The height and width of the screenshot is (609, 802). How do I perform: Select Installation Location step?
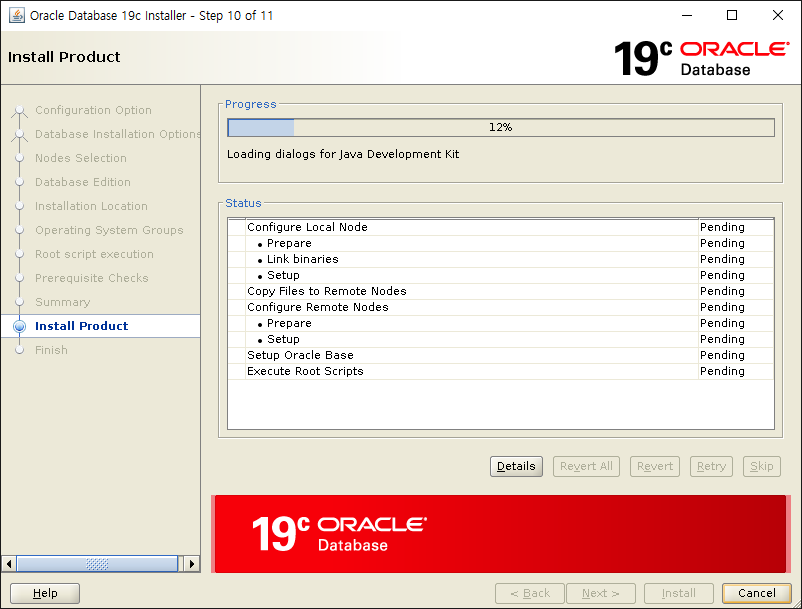pos(91,207)
